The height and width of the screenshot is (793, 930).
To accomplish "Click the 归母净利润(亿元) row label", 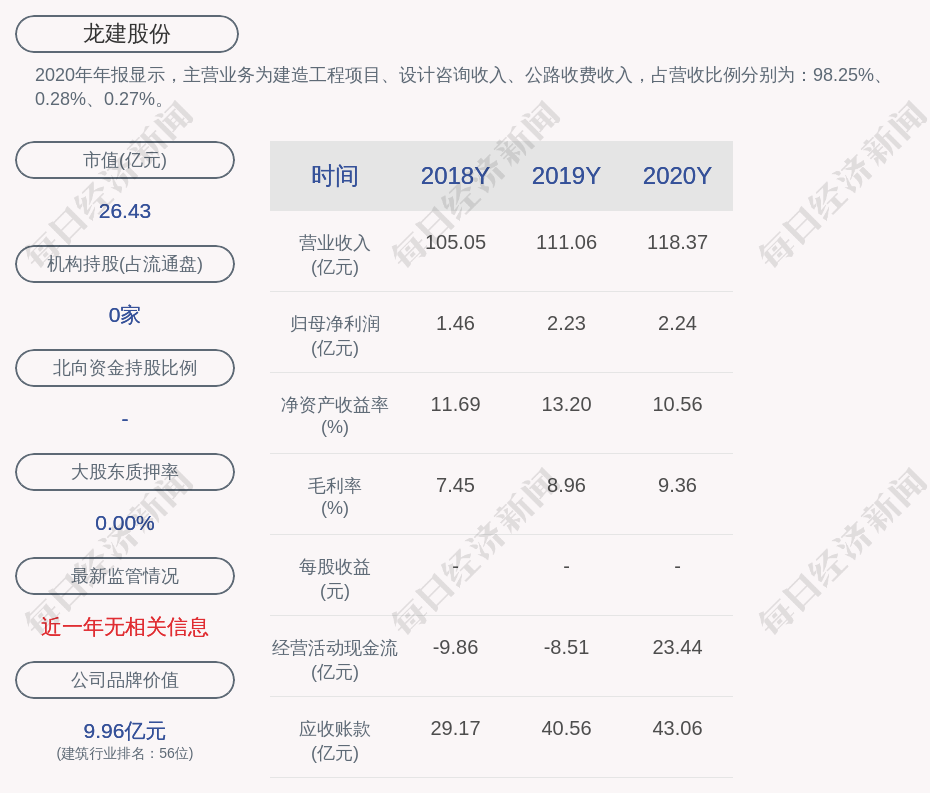I will click(x=335, y=336).
